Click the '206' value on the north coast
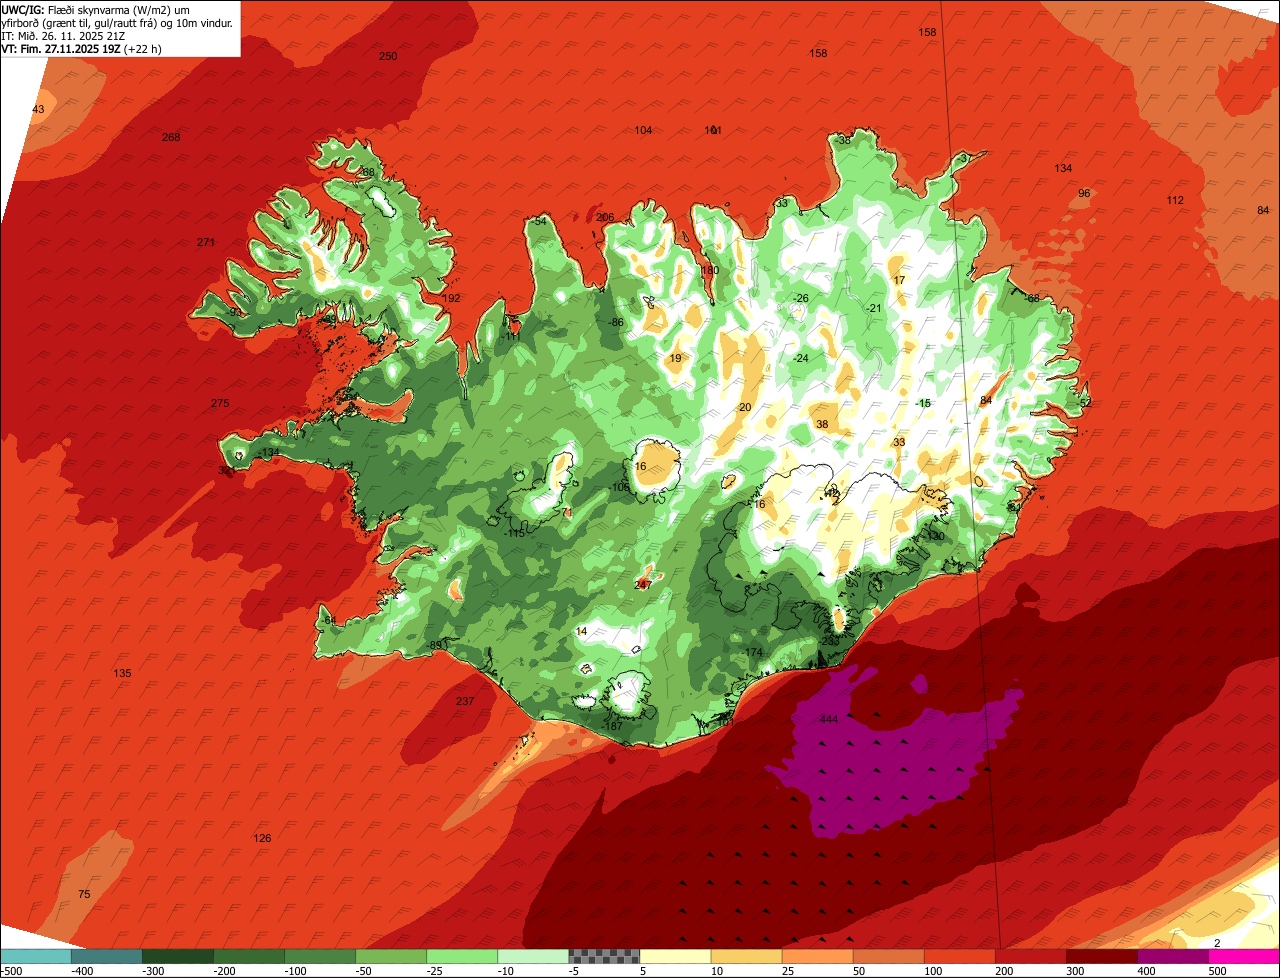The image size is (1280, 978). click(x=605, y=217)
